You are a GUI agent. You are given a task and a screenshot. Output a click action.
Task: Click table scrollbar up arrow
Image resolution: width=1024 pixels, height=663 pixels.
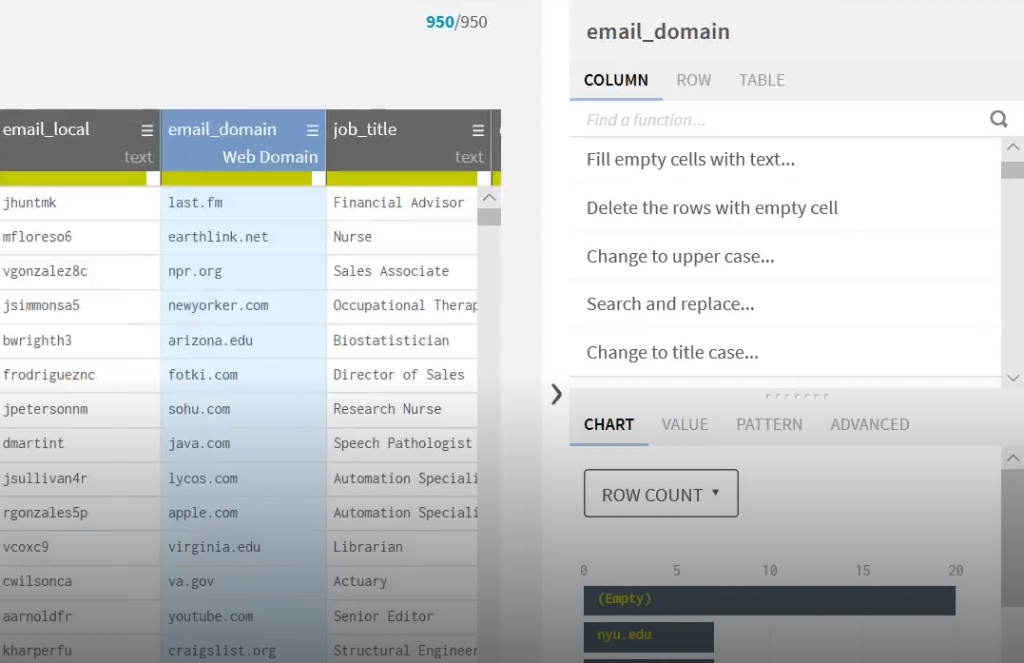point(489,197)
